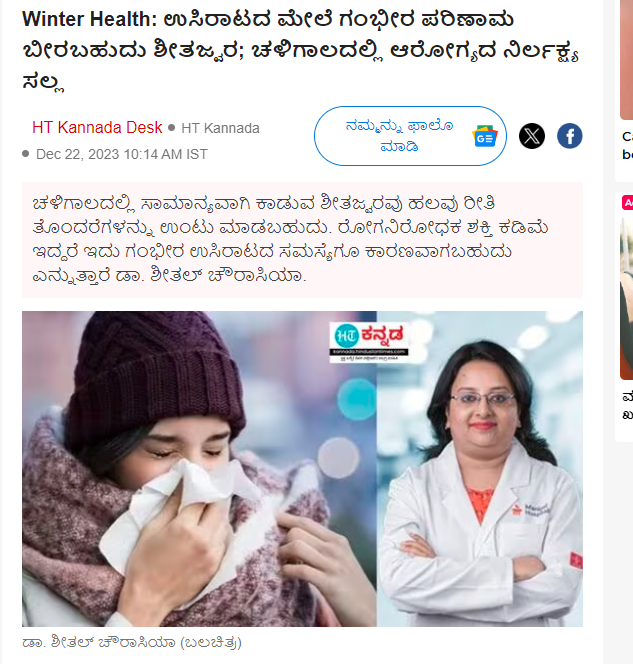
Task: Open the sneezing woman photo
Action: pos(199,469)
